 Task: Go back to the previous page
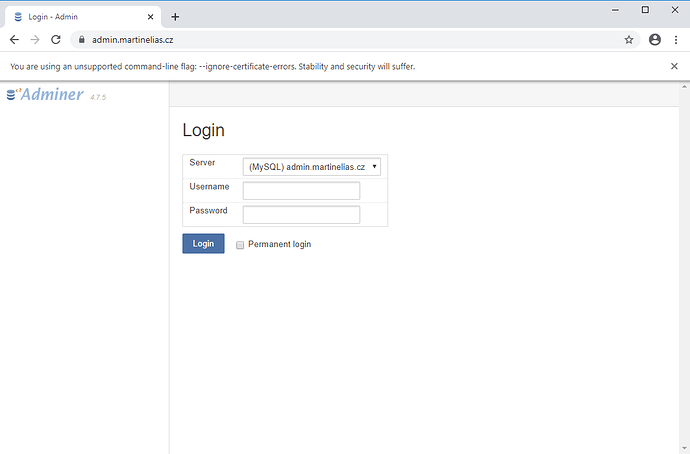(x=14, y=40)
